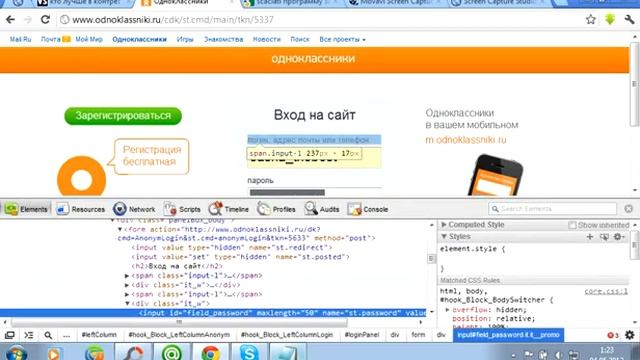Close DevTools with the X button

(629, 209)
